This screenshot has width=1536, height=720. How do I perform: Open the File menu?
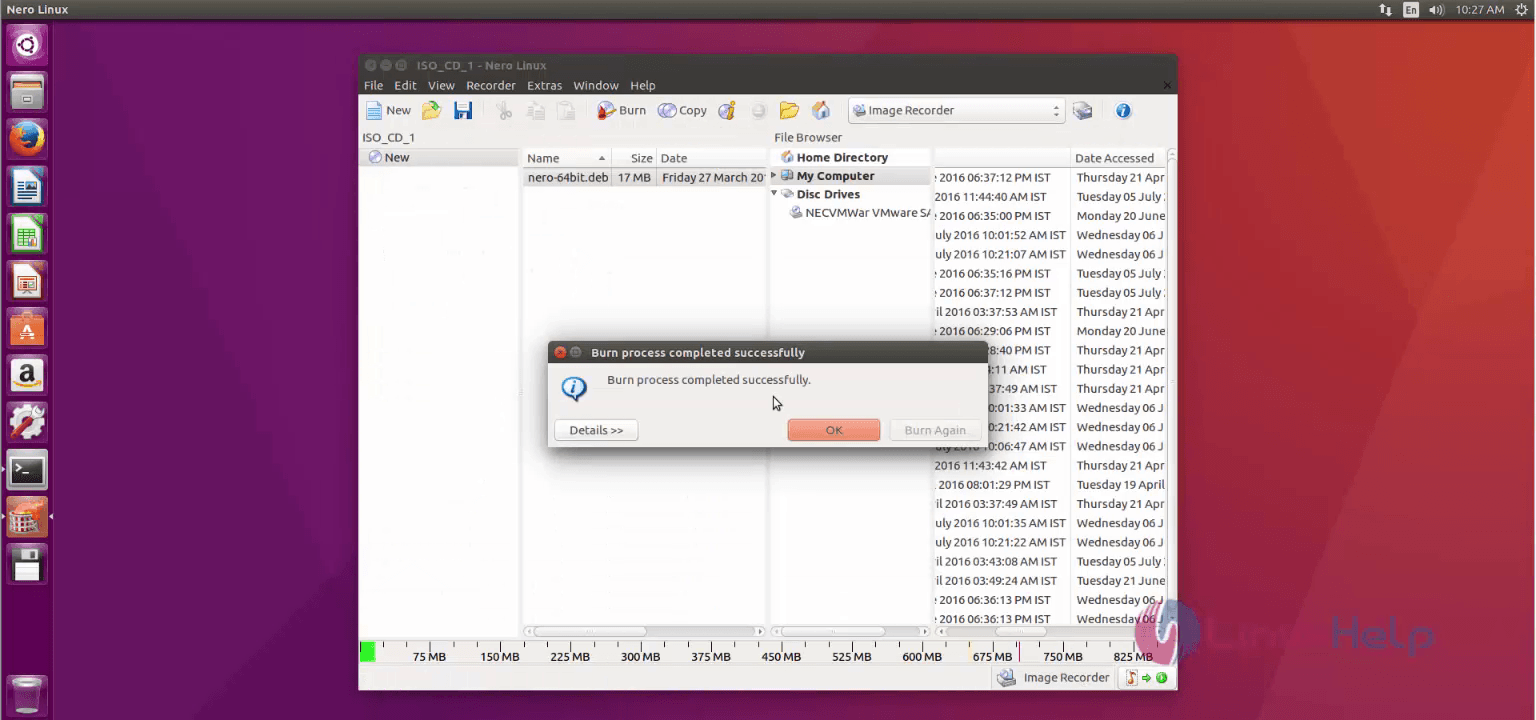point(373,85)
